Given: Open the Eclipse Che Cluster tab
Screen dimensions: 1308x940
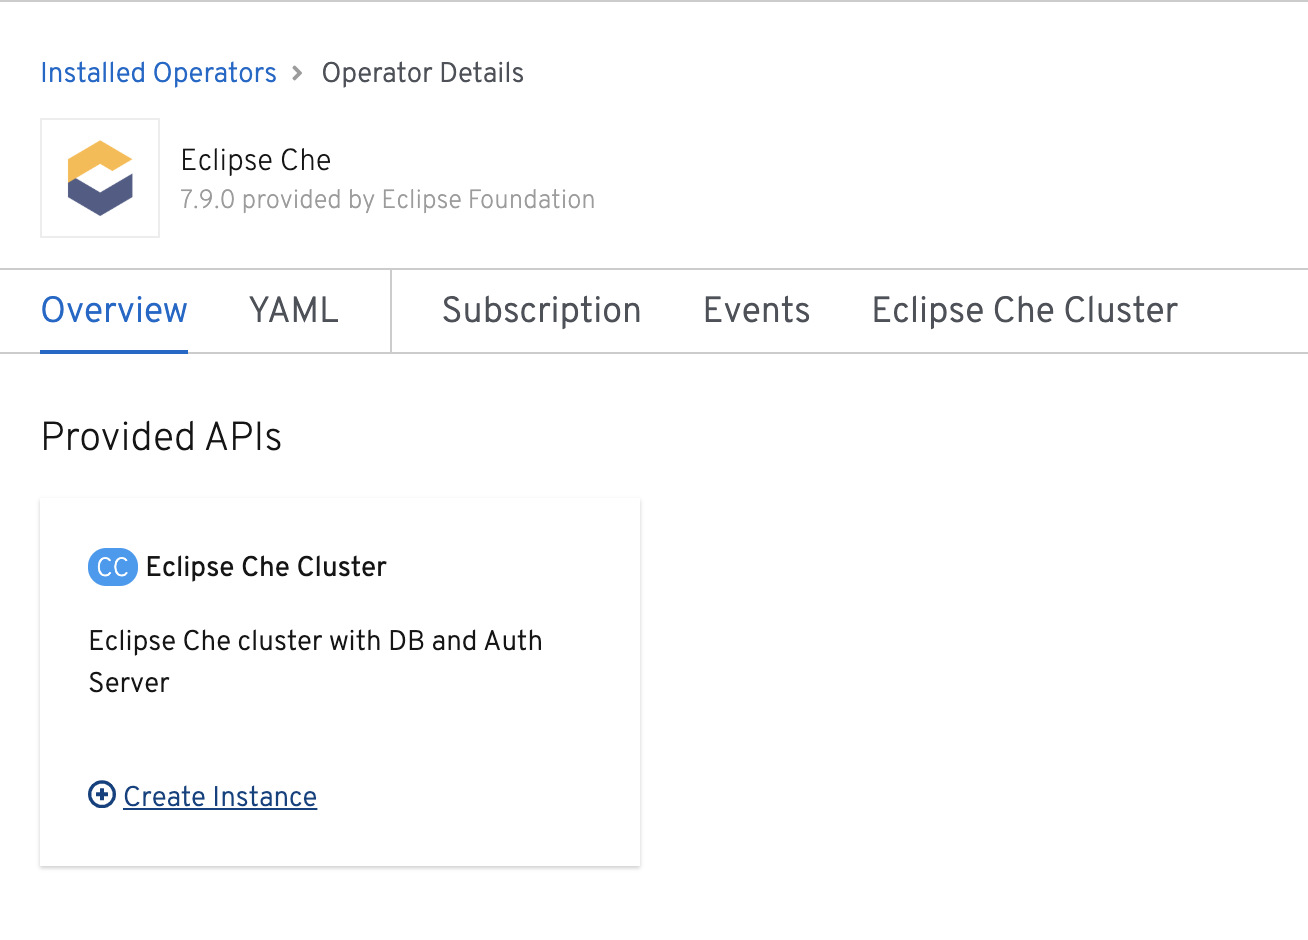Looking at the screenshot, I should [x=1024, y=311].
